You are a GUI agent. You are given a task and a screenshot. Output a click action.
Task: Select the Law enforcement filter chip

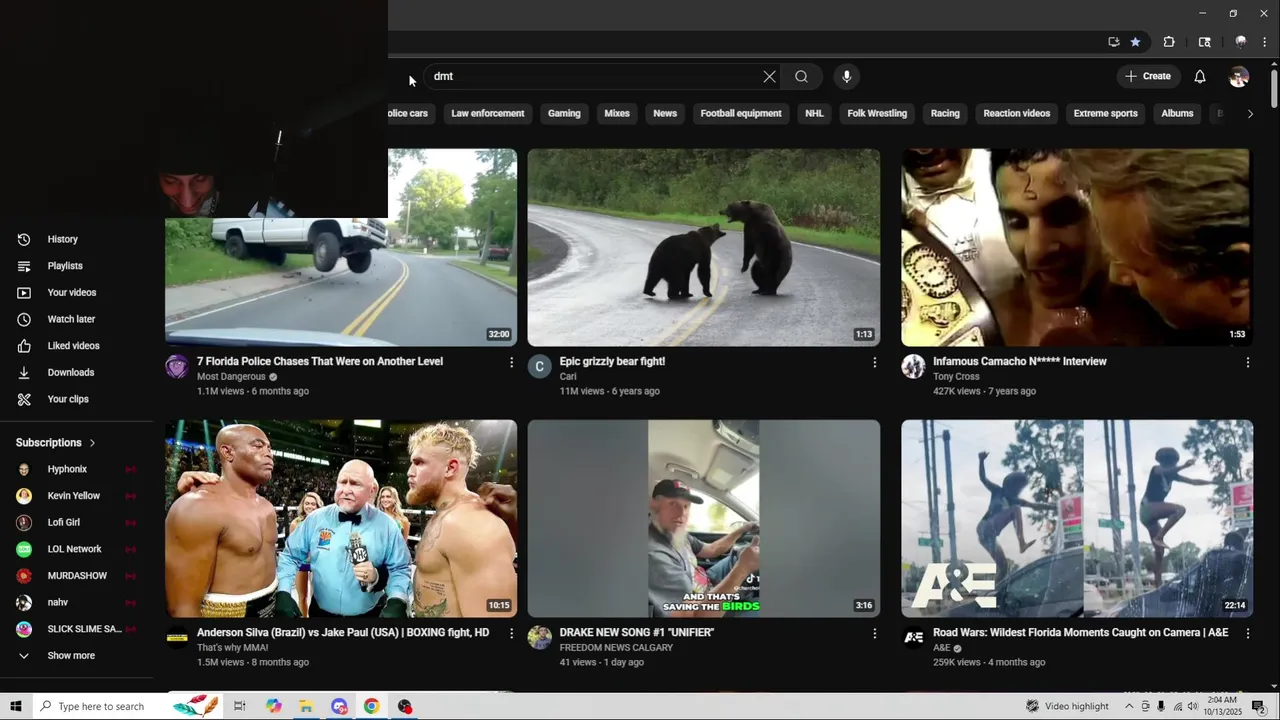[488, 114]
